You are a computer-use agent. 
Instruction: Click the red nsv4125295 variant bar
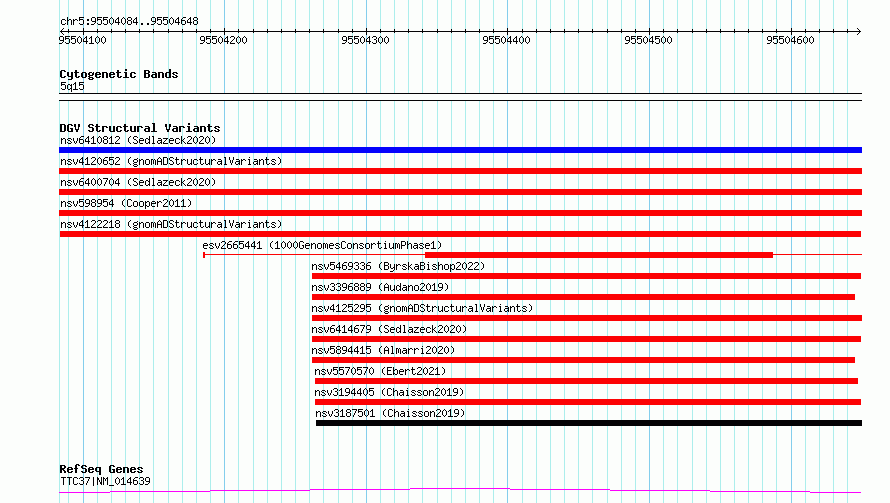click(x=587, y=318)
